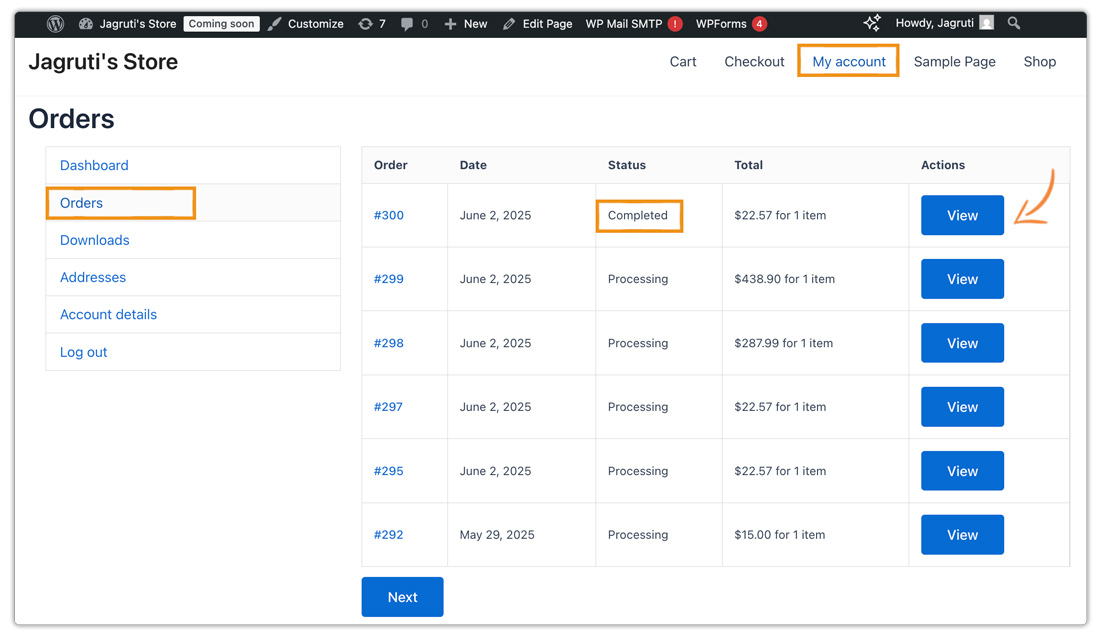Open order #300 link

pos(389,215)
